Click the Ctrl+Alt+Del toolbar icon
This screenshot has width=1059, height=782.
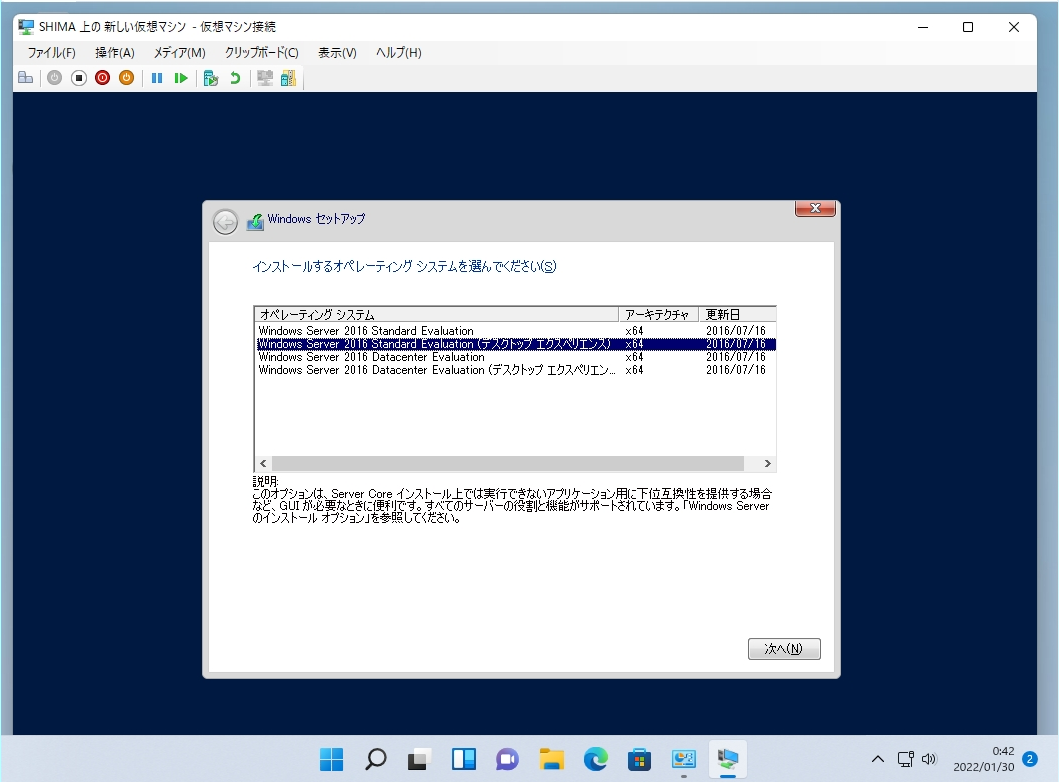pos(26,78)
